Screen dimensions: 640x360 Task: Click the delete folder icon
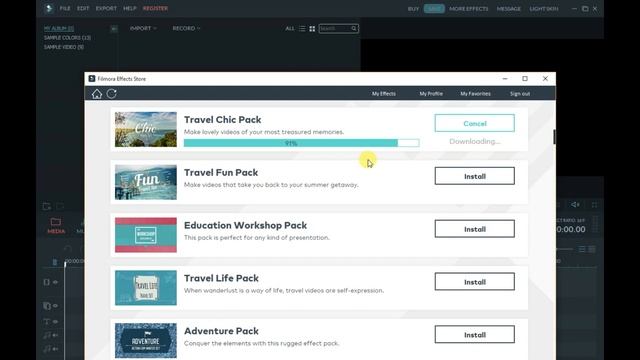60,206
